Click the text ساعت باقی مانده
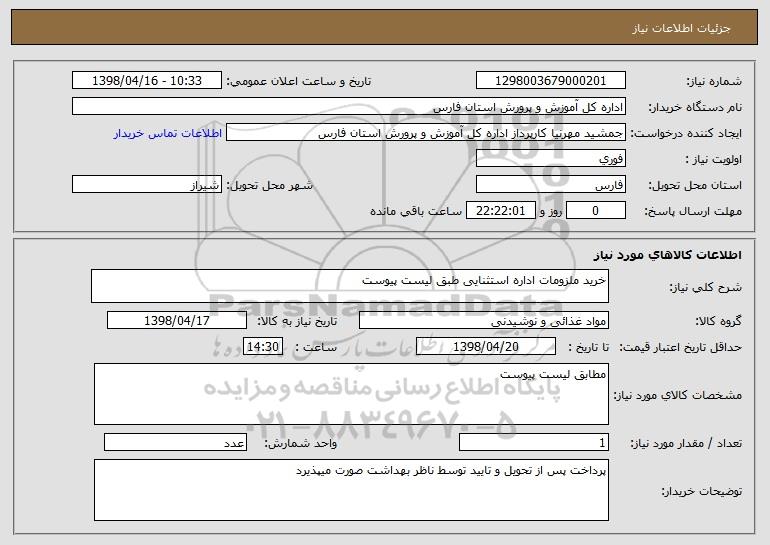This screenshot has height=545, width=770. pyautogui.click(x=416, y=211)
